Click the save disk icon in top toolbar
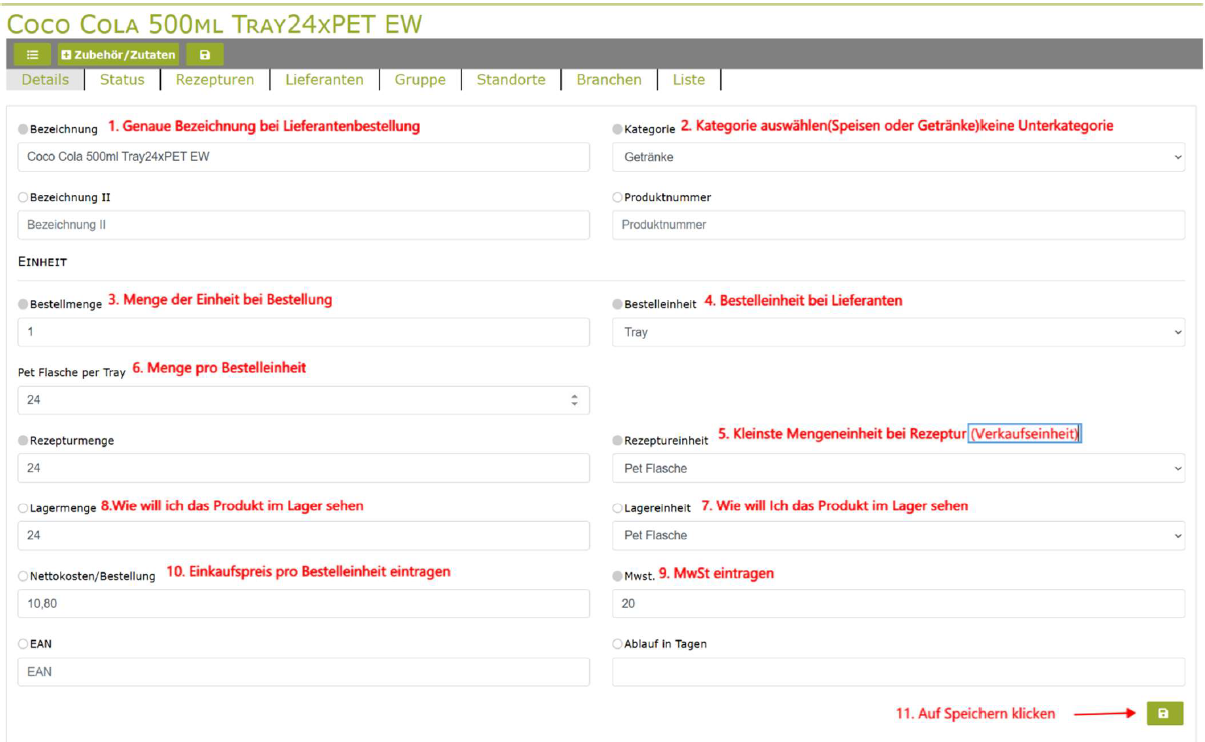 point(205,55)
